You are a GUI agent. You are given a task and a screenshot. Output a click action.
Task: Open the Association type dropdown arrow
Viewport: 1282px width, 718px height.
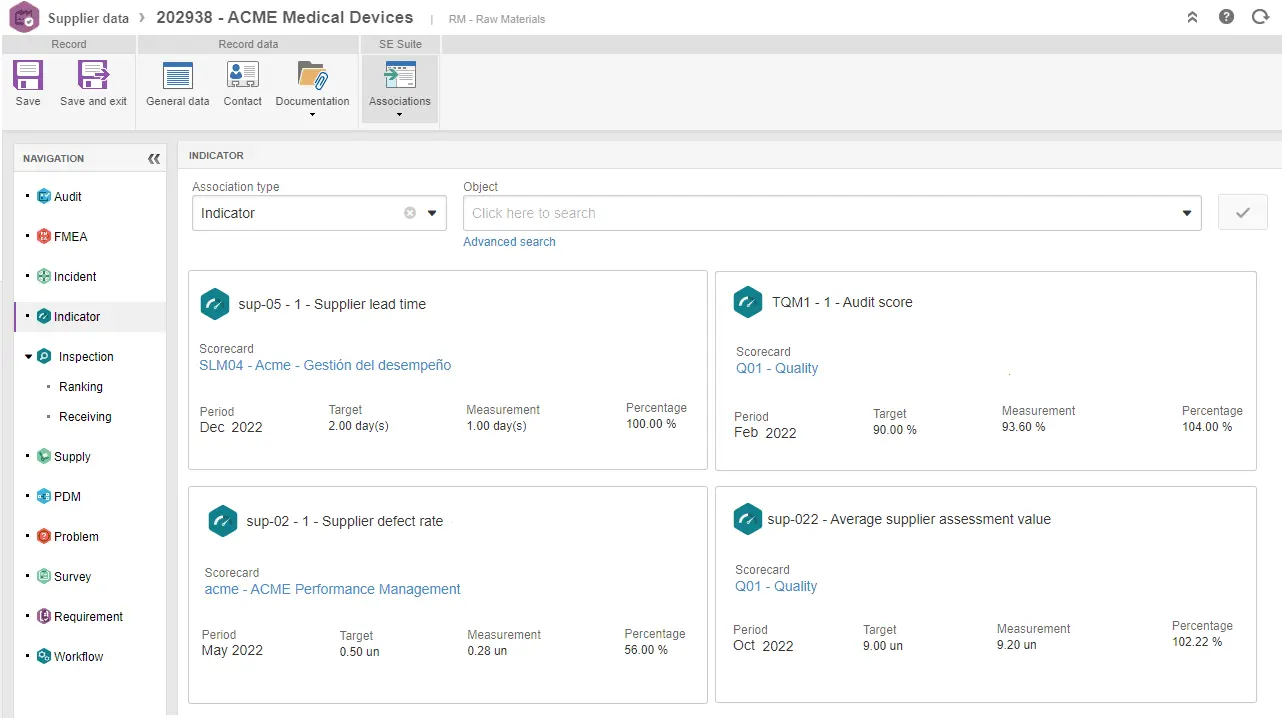(433, 213)
